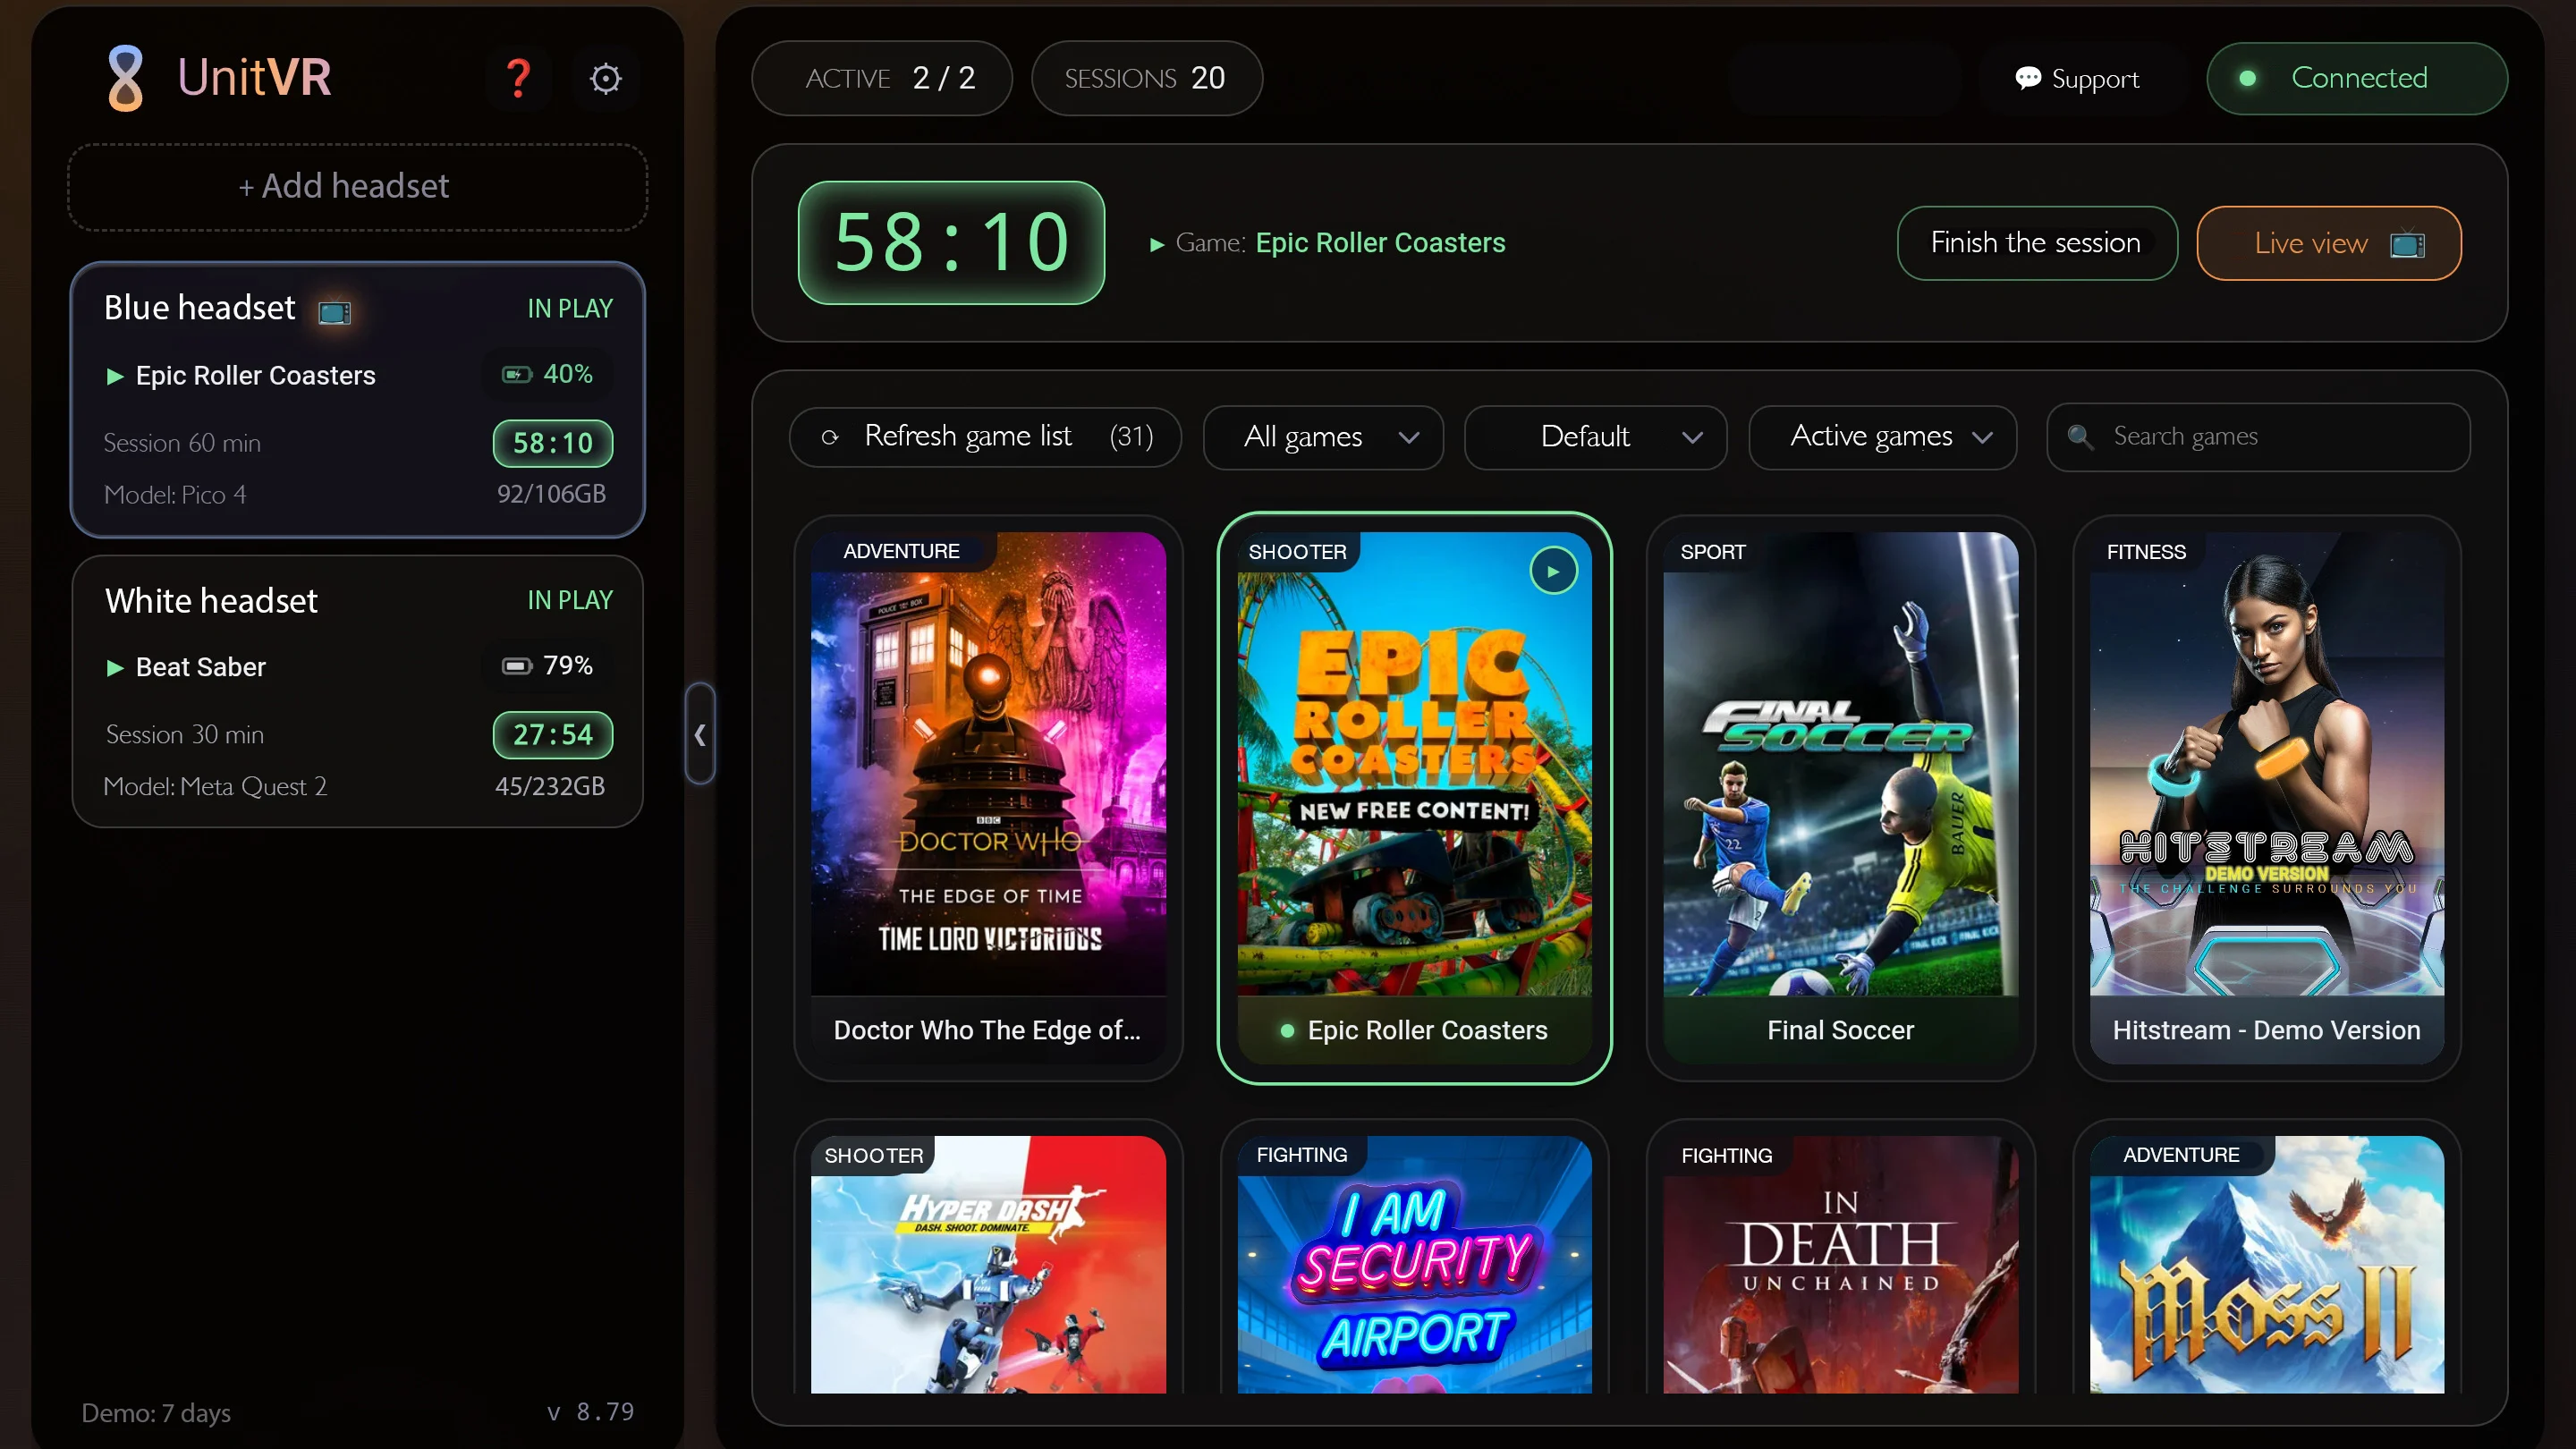Click the green Connected status dot
Viewport: 2576px width, 1449px height.
click(x=2246, y=78)
